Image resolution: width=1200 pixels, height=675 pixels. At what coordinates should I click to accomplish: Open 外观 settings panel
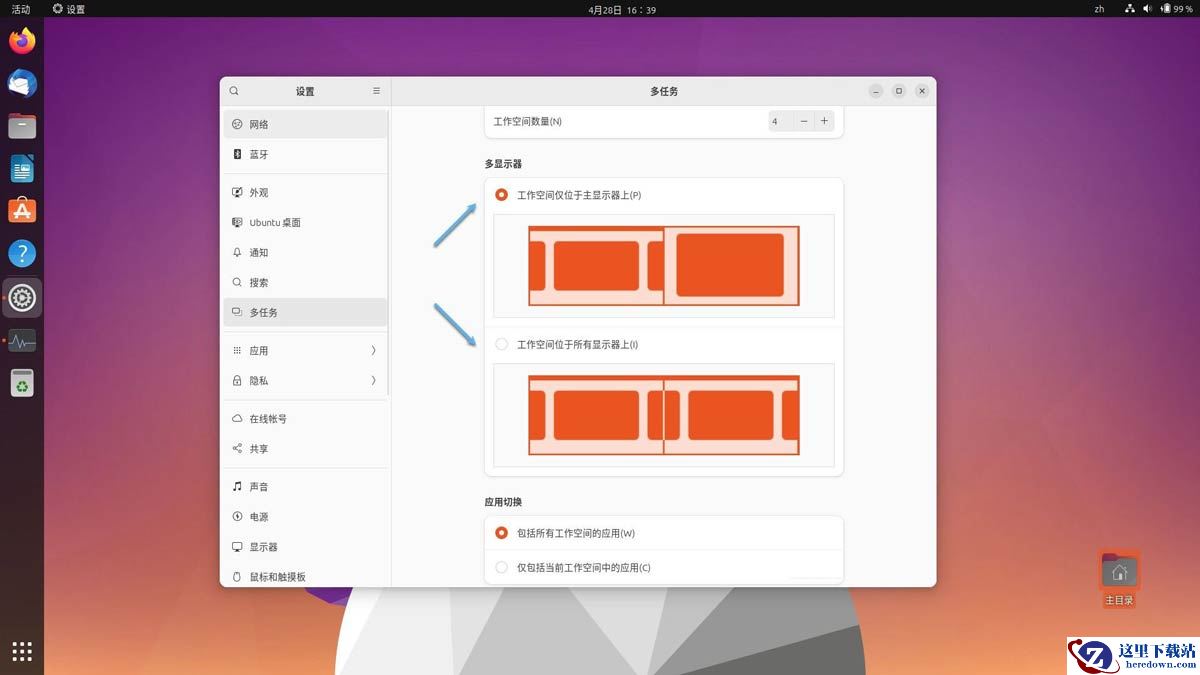coord(305,192)
